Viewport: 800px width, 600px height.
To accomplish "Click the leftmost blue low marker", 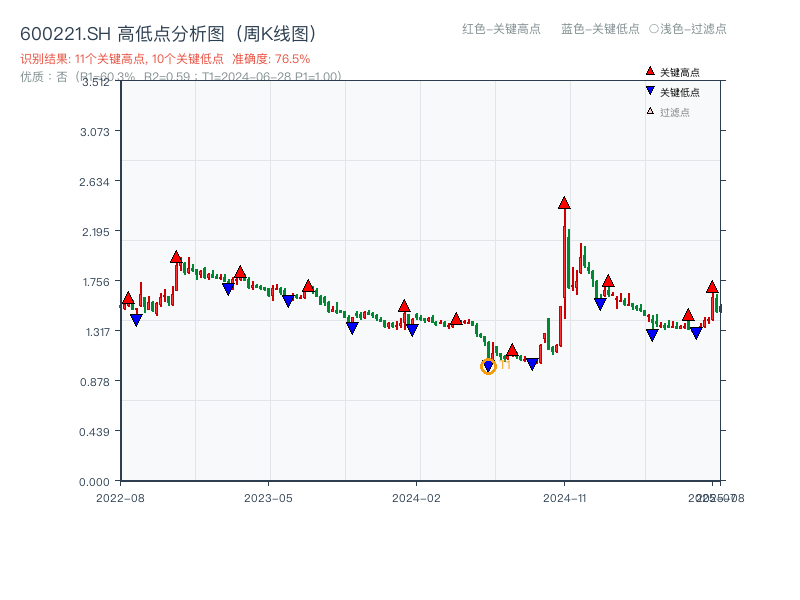I will tap(136, 320).
